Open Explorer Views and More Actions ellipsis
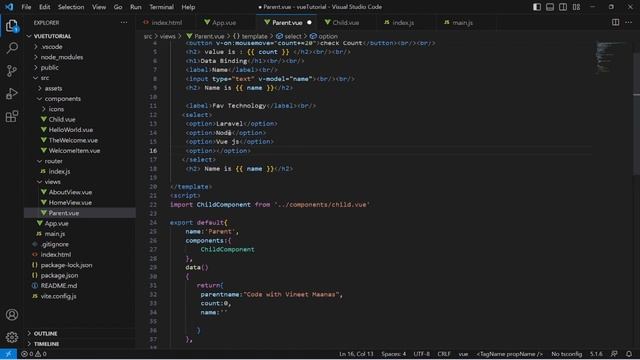Image resolution: width=640 pixels, height=360 pixels. click(x=124, y=22)
